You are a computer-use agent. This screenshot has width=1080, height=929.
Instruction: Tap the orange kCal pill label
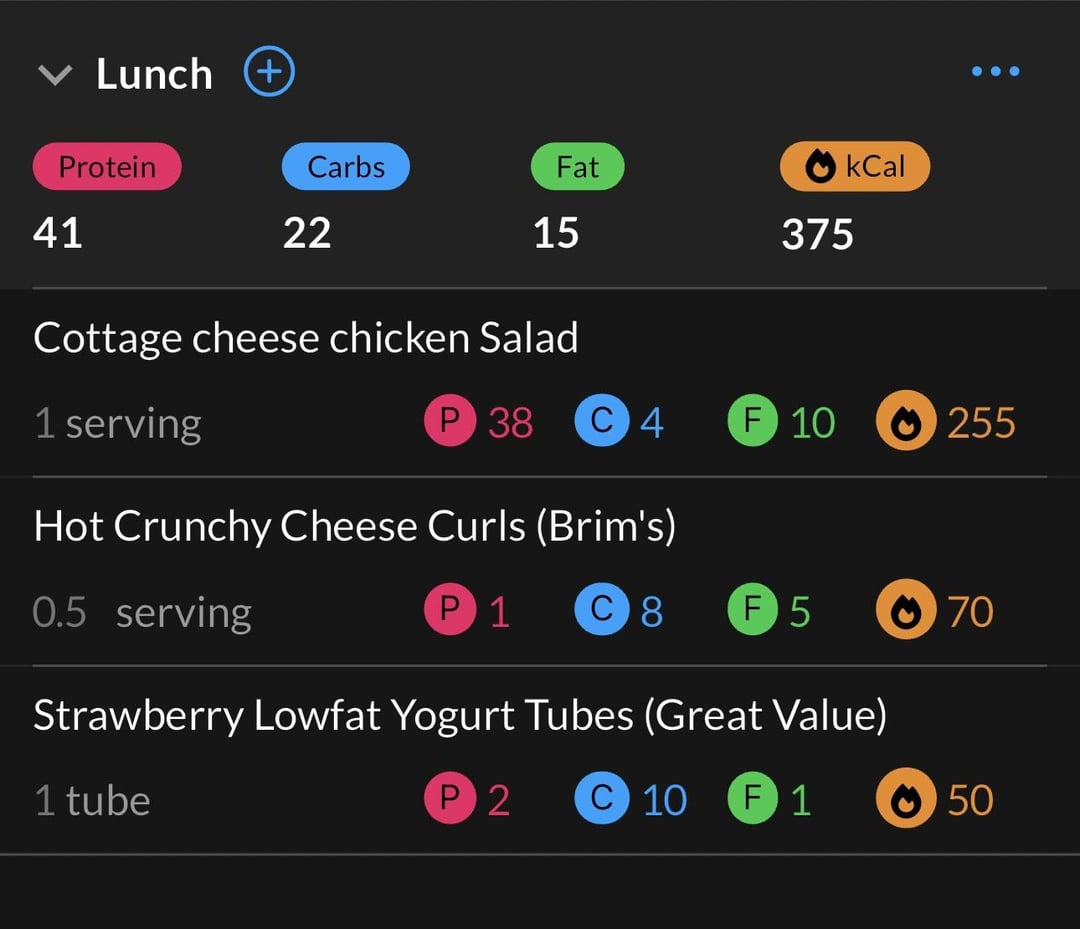[855, 167]
